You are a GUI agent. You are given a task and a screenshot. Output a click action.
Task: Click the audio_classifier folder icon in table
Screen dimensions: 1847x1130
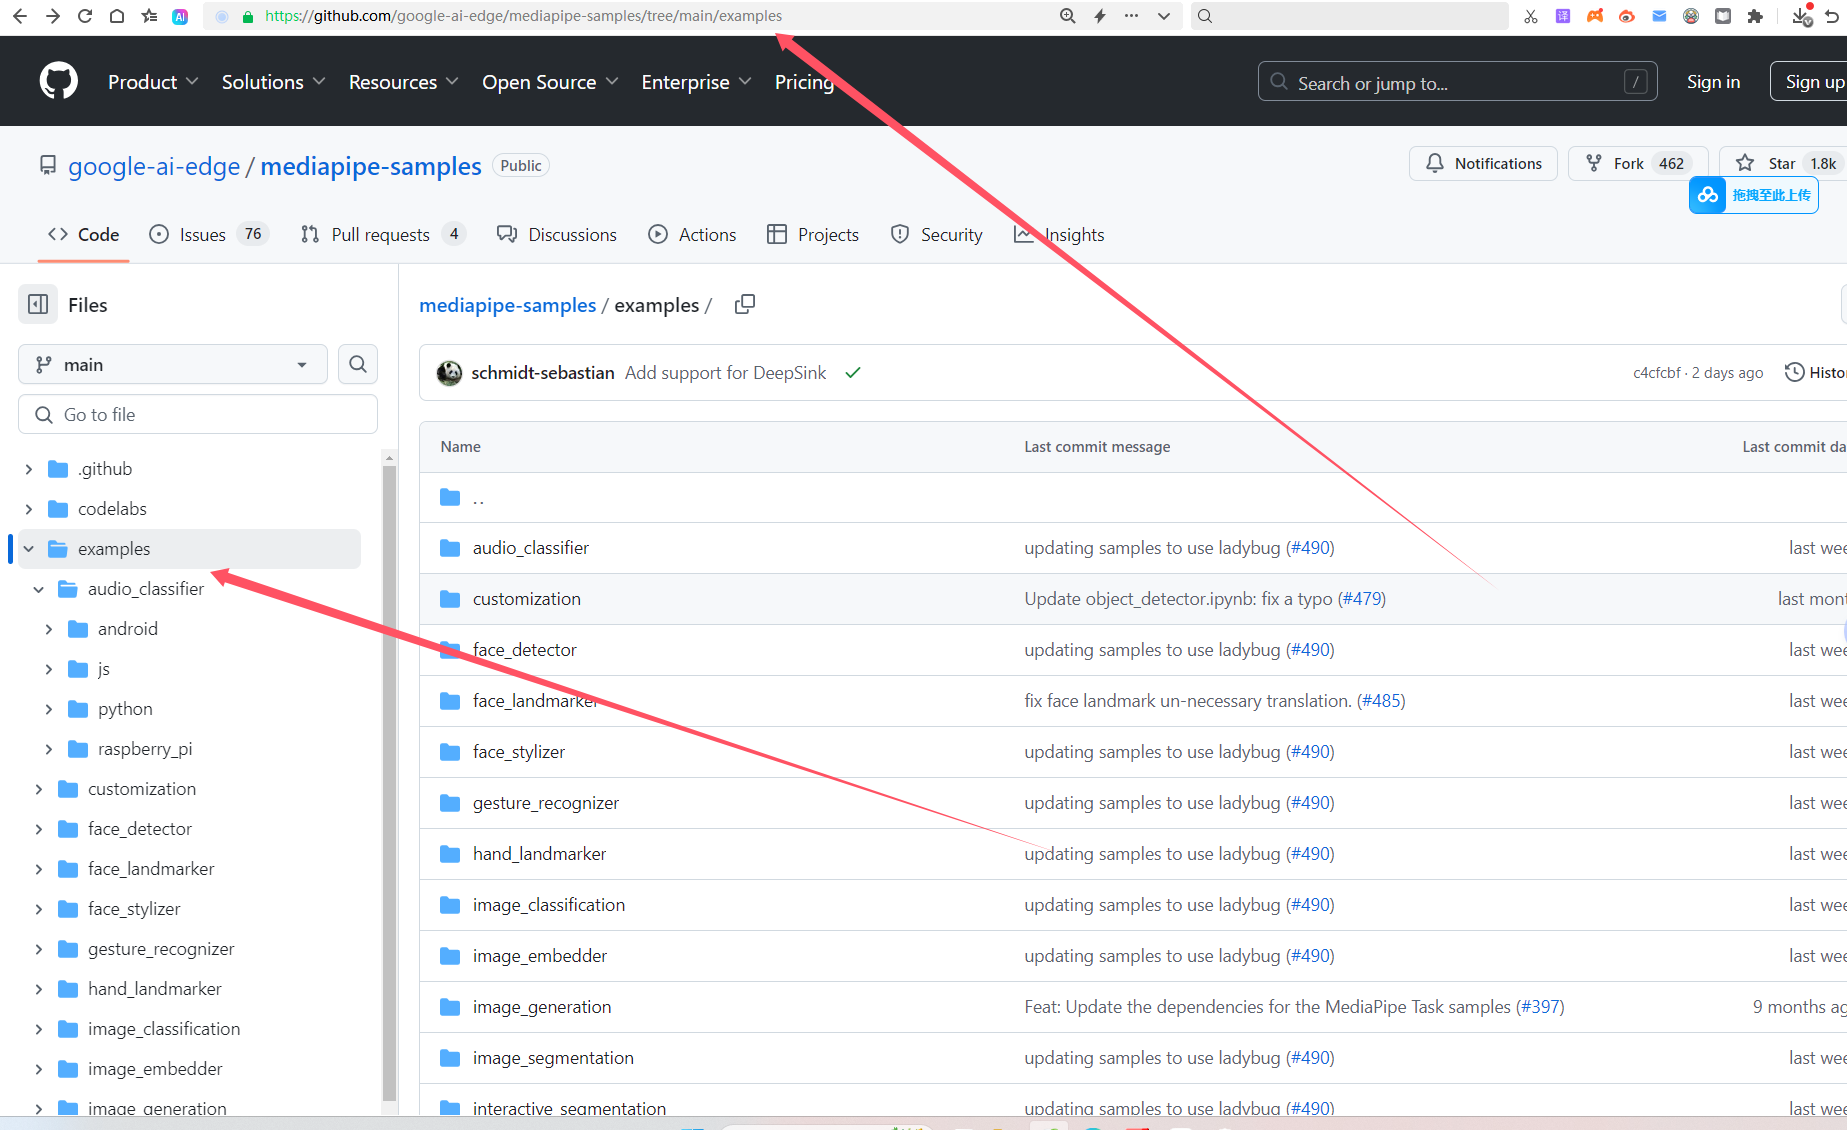tap(450, 548)
